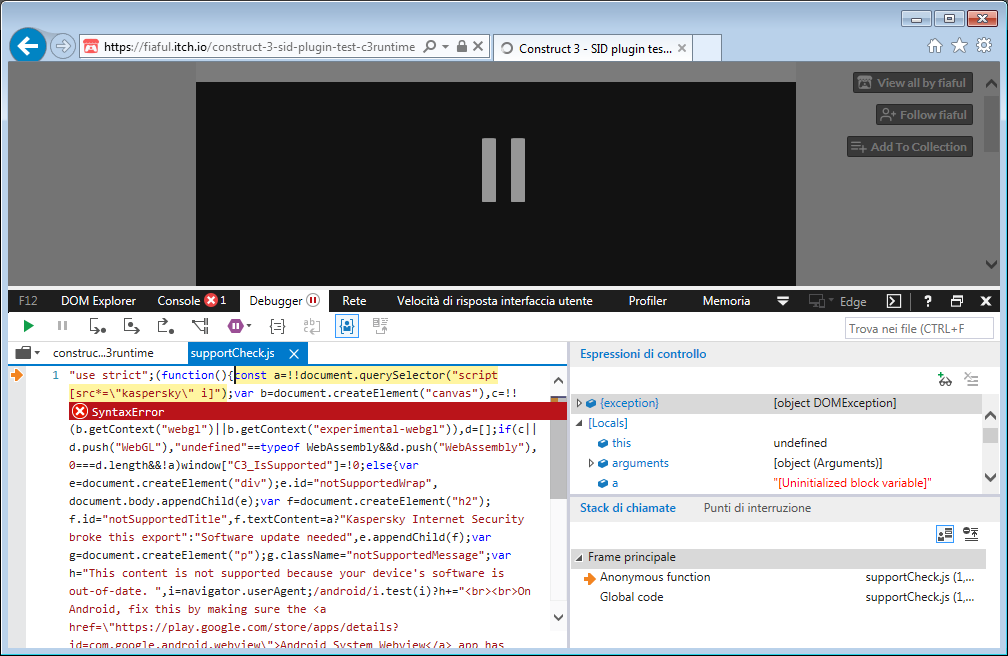
Task: Click the Add To Collection button
Action: point(910,147)
